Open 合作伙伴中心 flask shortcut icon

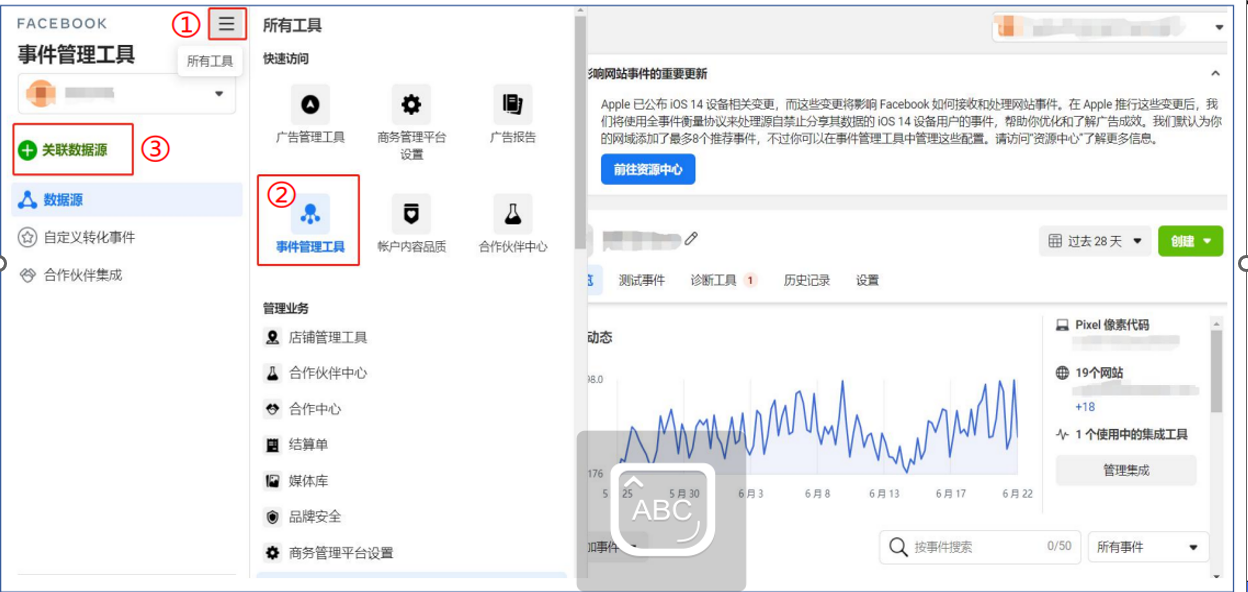(x=512, y=213)
